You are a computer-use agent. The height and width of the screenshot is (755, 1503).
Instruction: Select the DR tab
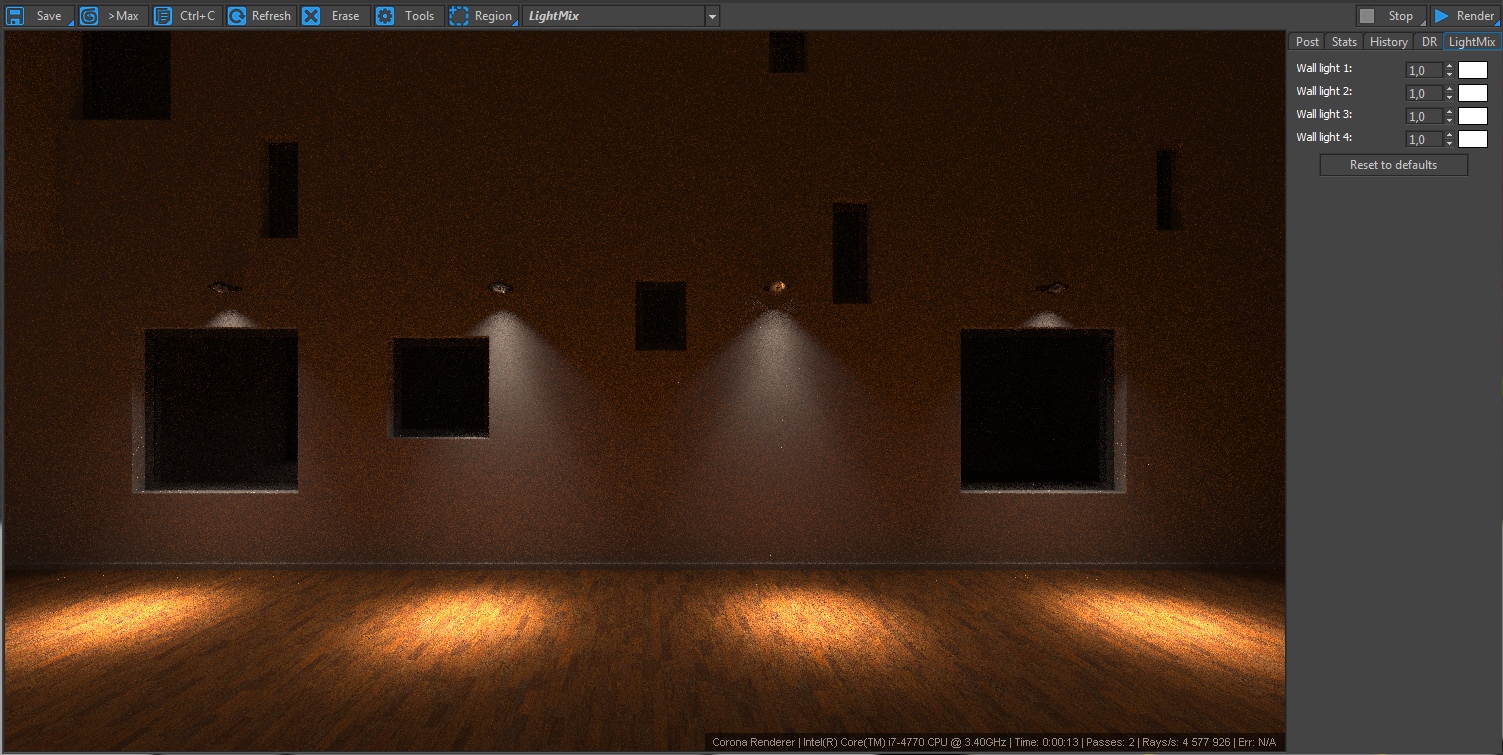(x=1429, y=41)
